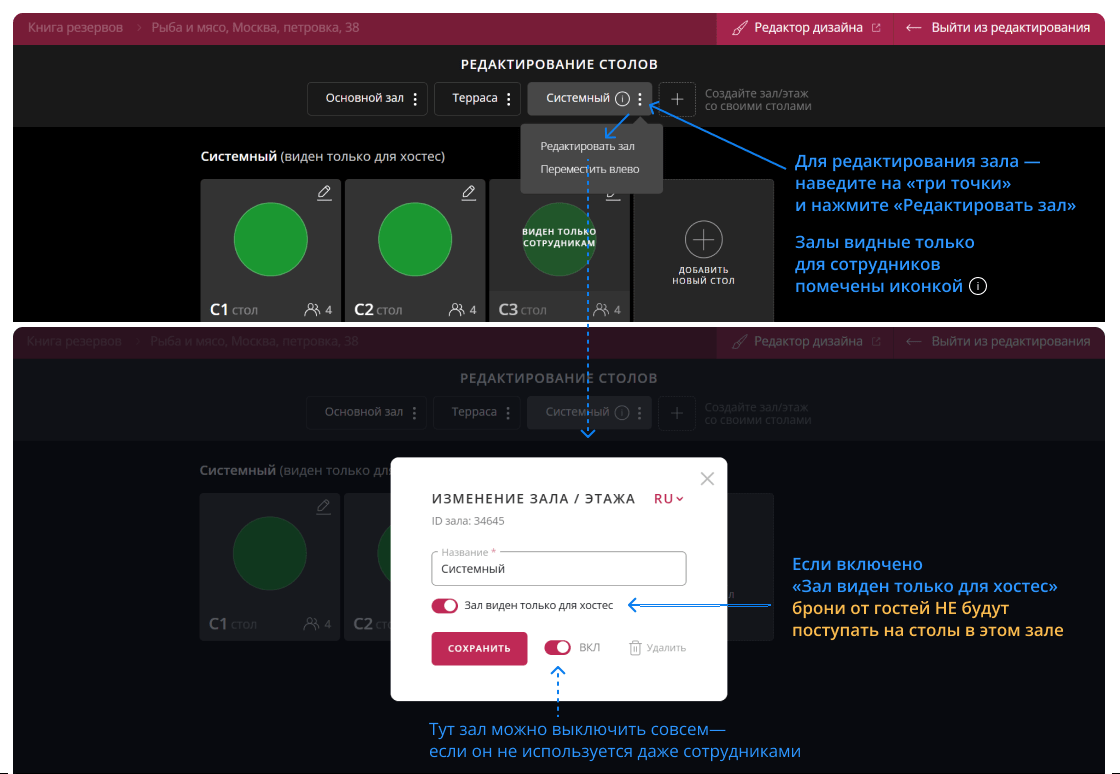Click the pencil edit icon on undimmed C1 table
Screen dimensions: 1120x774
point(323,192)
